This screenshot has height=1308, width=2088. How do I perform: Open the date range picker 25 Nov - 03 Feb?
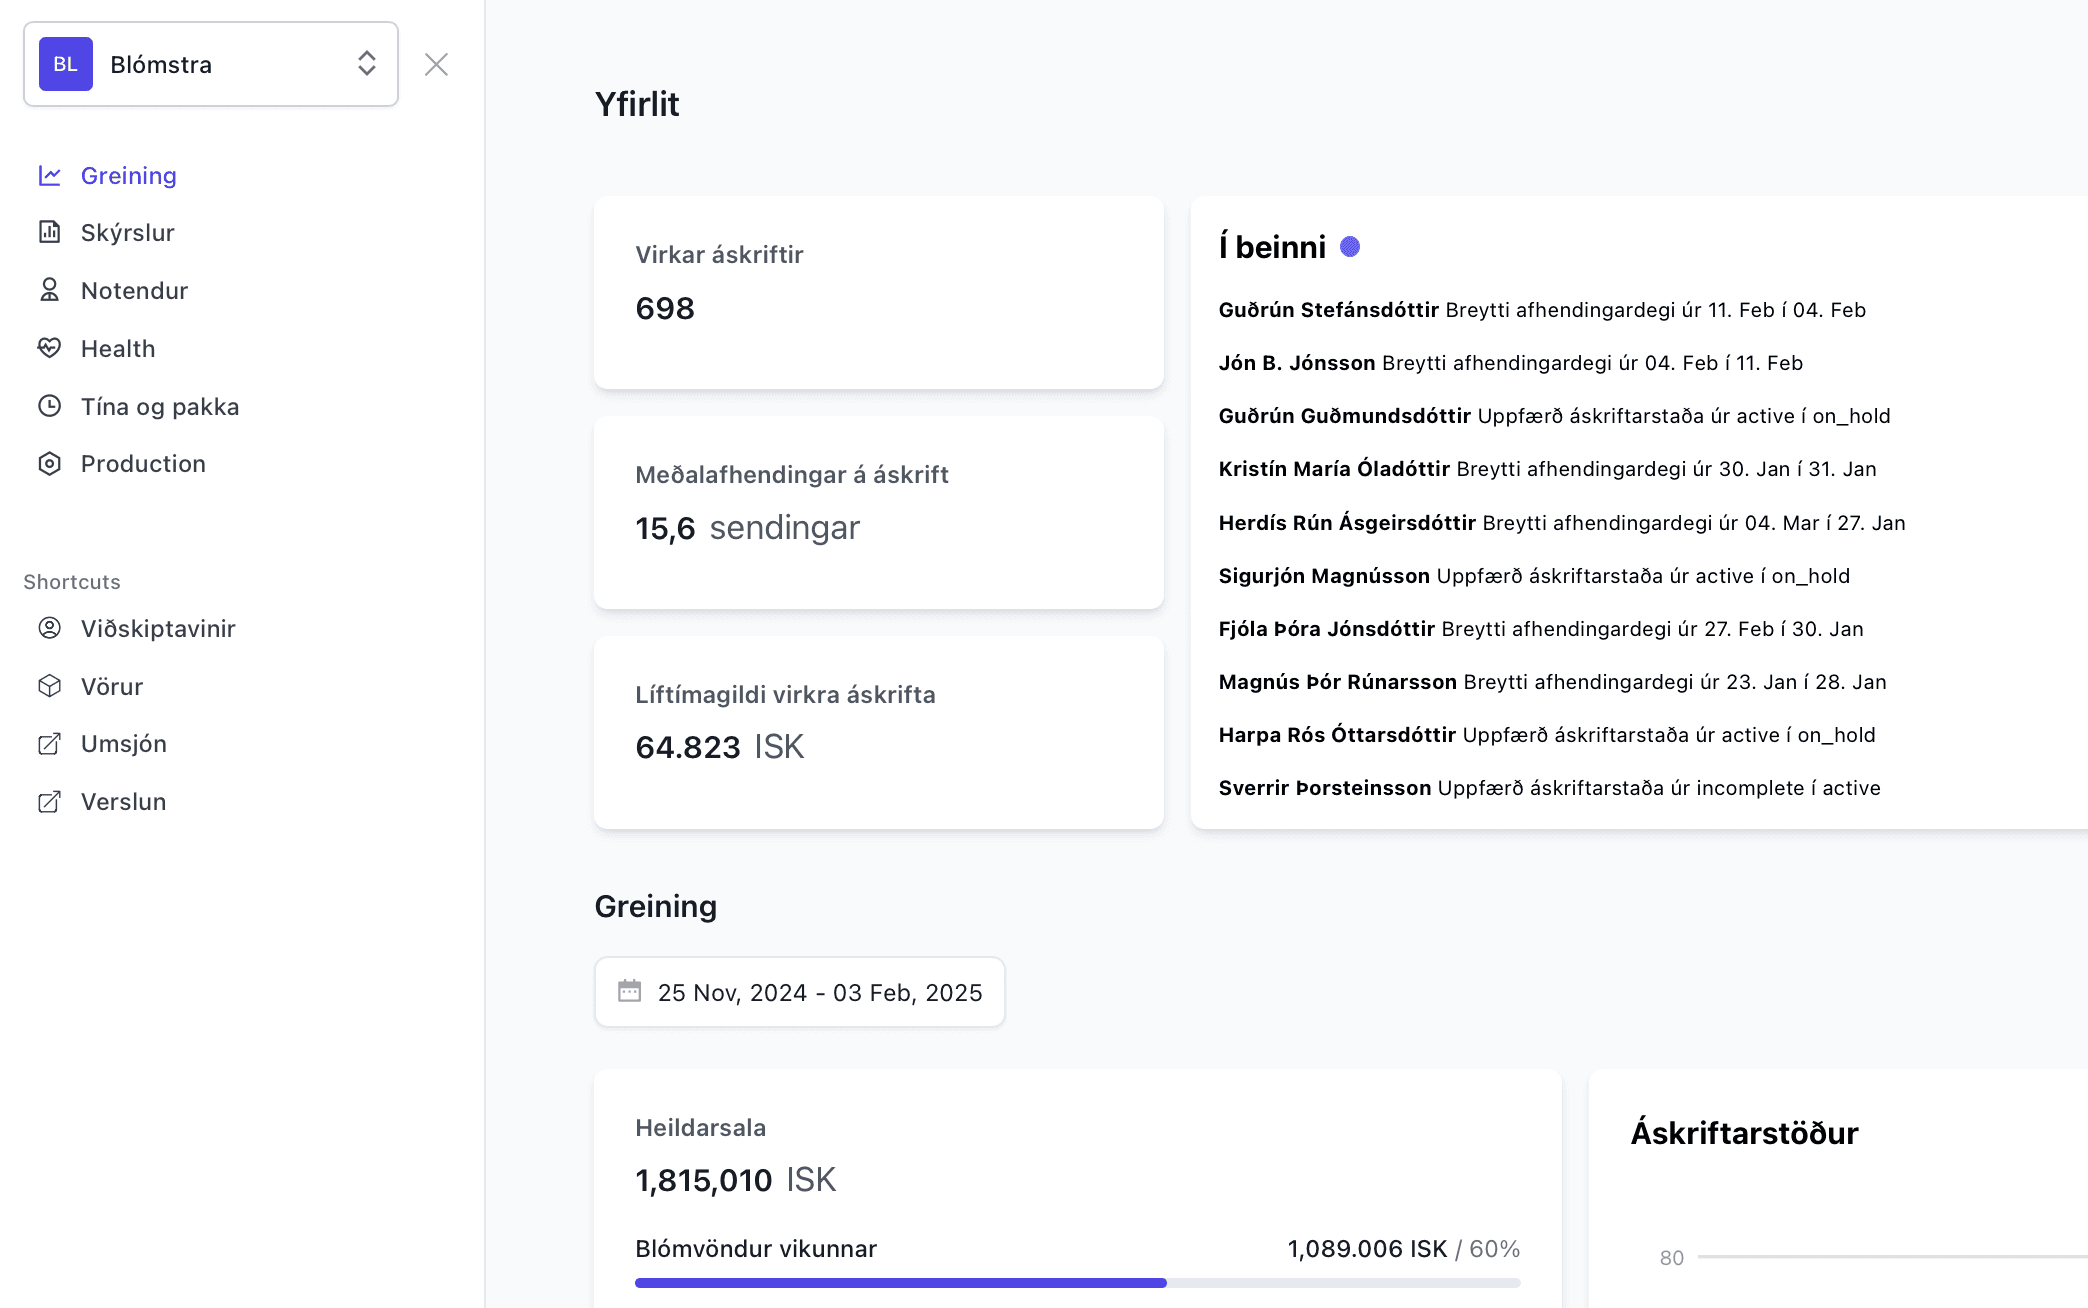tap(799, 992)
